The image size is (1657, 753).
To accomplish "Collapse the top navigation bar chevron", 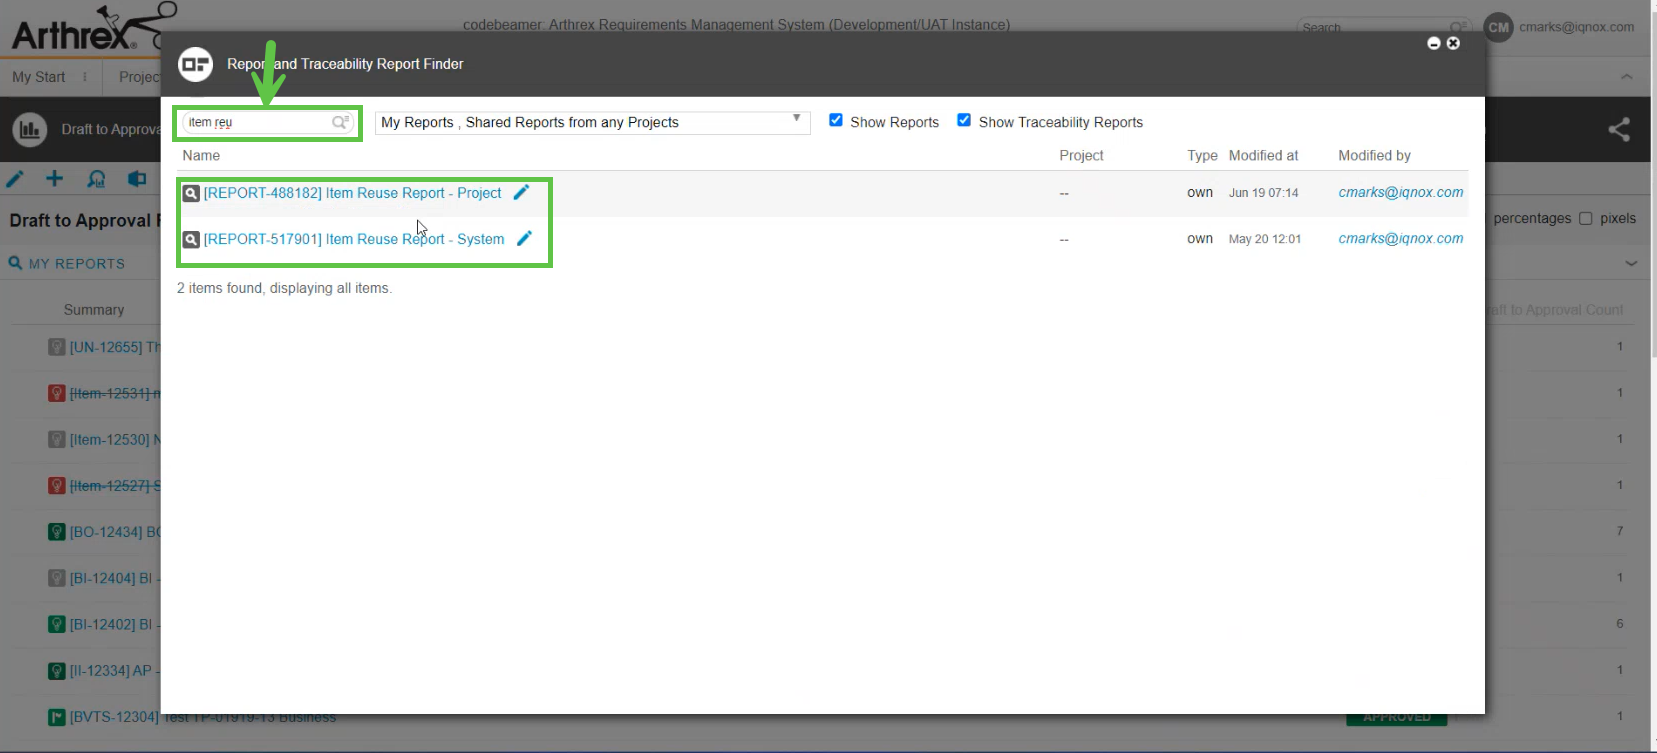I will point(1627,77).
